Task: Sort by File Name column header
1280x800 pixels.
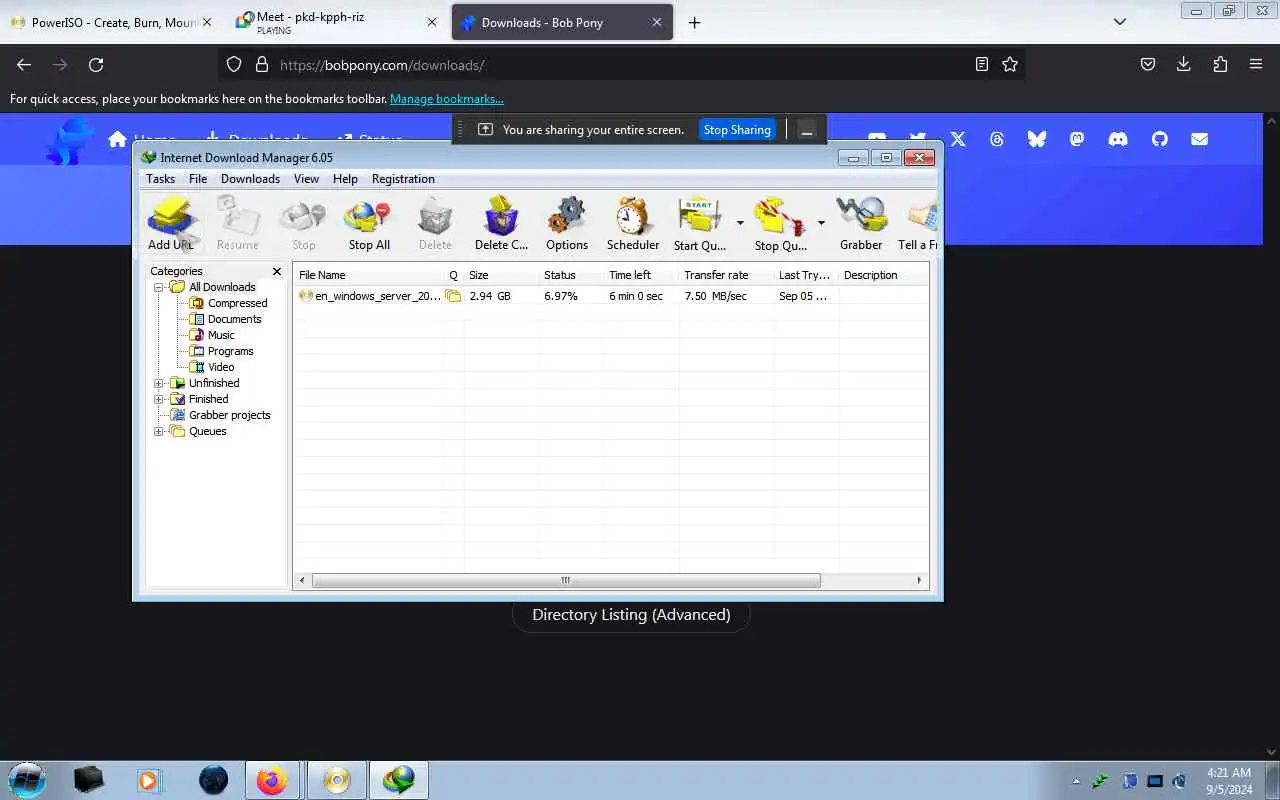Action: coord(368,275)
